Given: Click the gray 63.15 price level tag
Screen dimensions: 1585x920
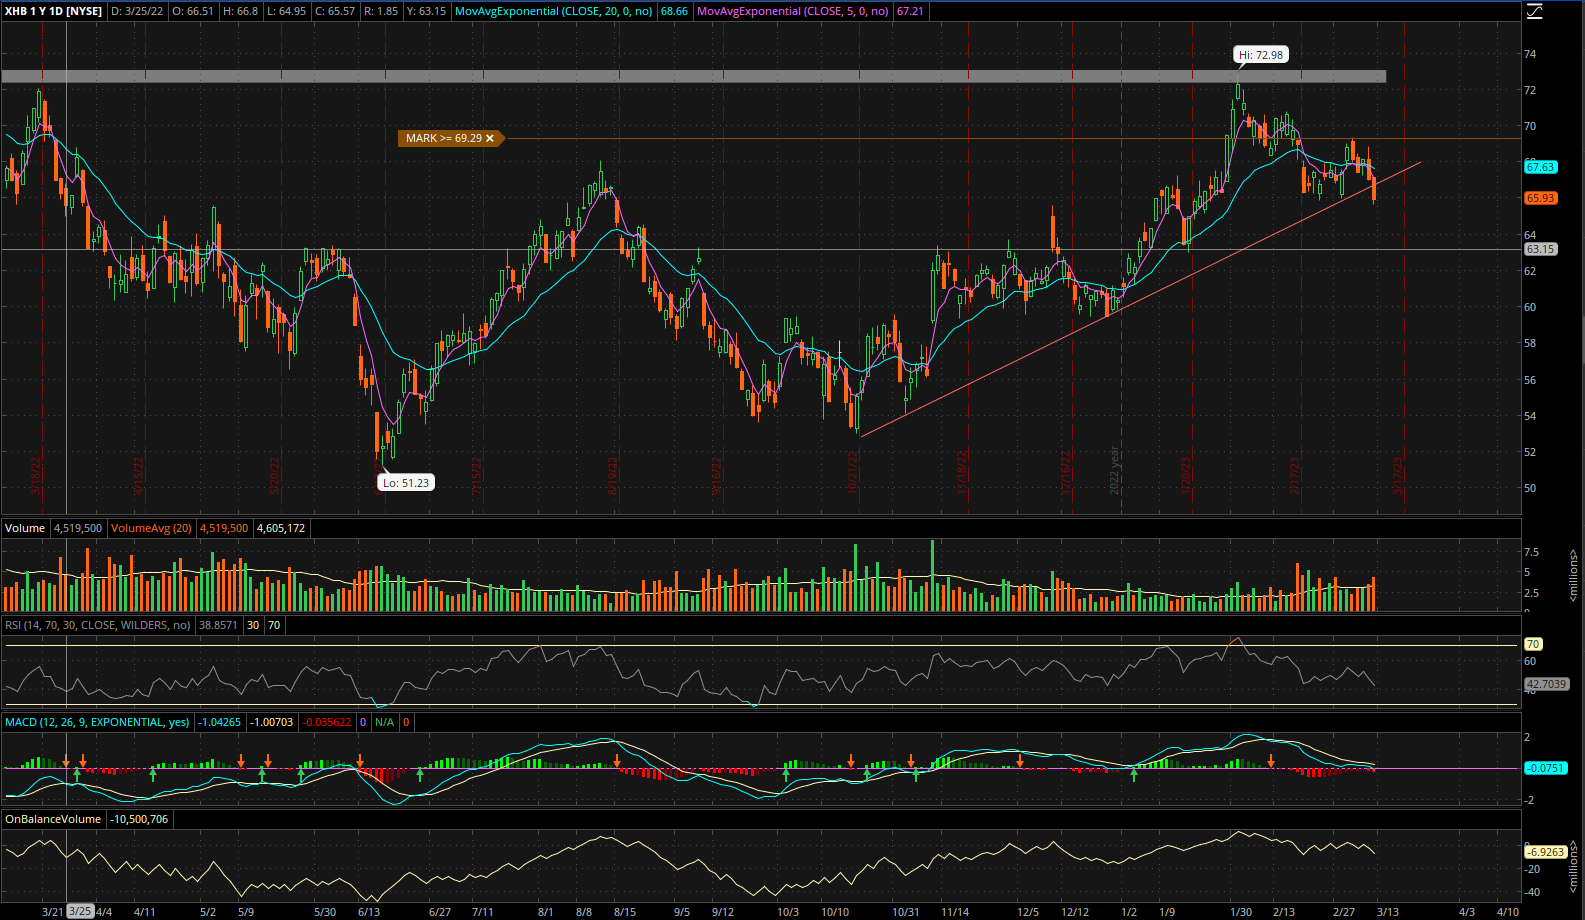Looking at the screenshot, I should point(1540,249).
